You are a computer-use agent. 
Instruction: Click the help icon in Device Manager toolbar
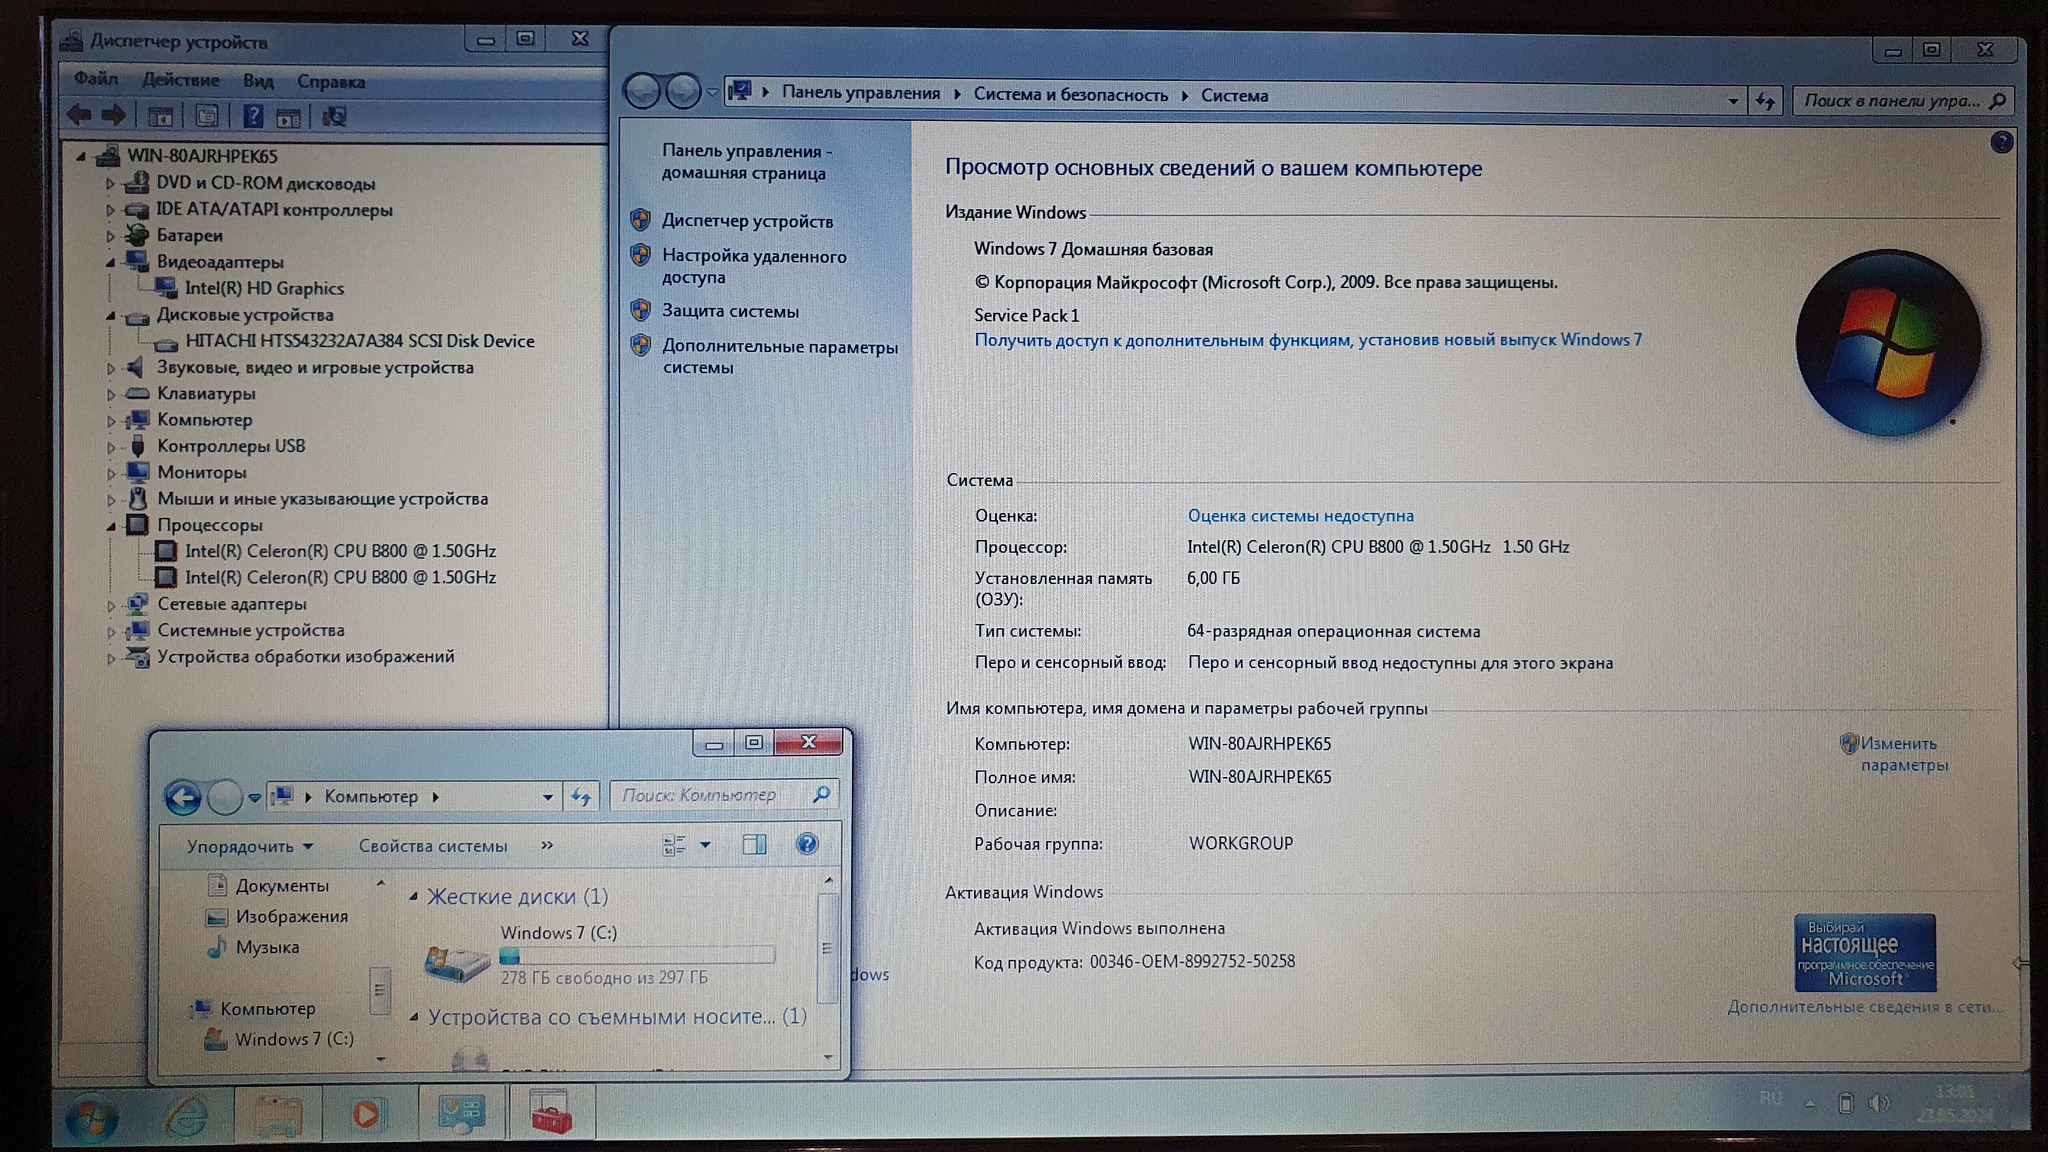coord(253,116)
